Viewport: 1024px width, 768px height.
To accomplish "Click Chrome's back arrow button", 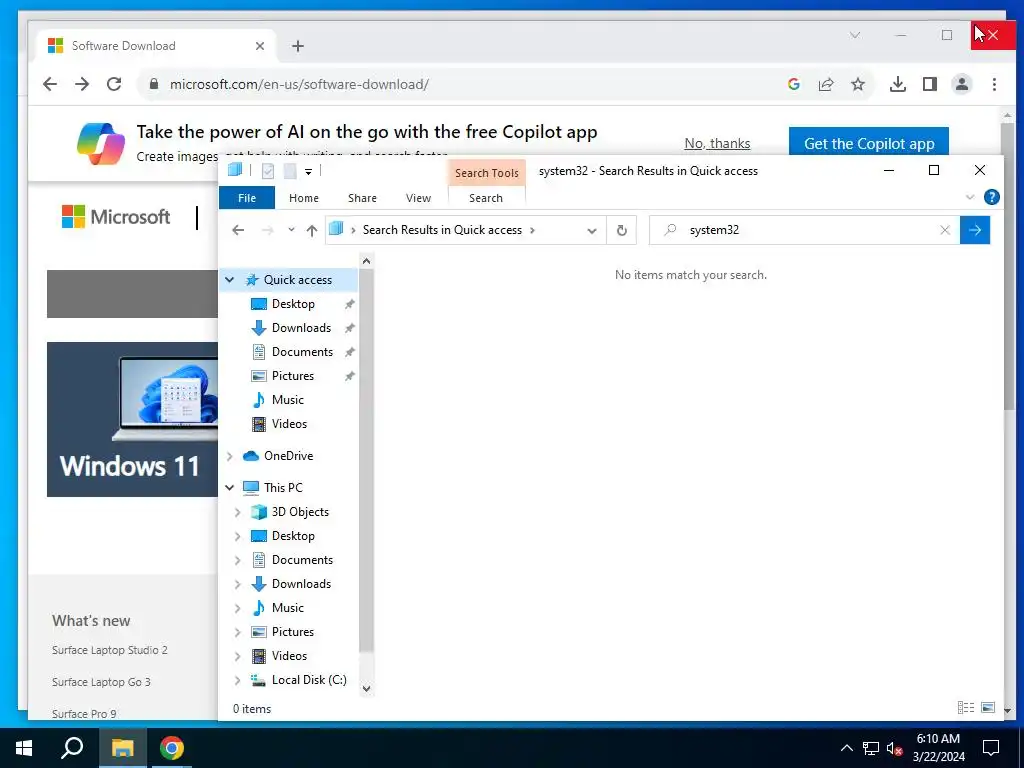I will pyautogui.click(x=50, y=84).
